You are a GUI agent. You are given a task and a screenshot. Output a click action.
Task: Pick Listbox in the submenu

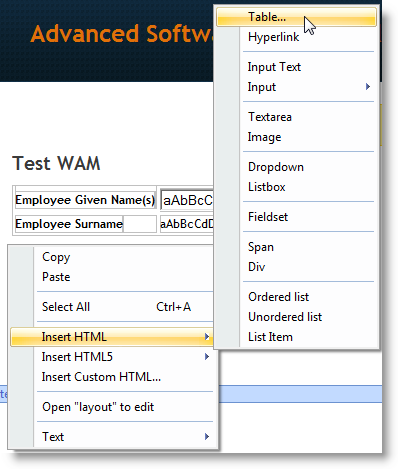[296, 187]
